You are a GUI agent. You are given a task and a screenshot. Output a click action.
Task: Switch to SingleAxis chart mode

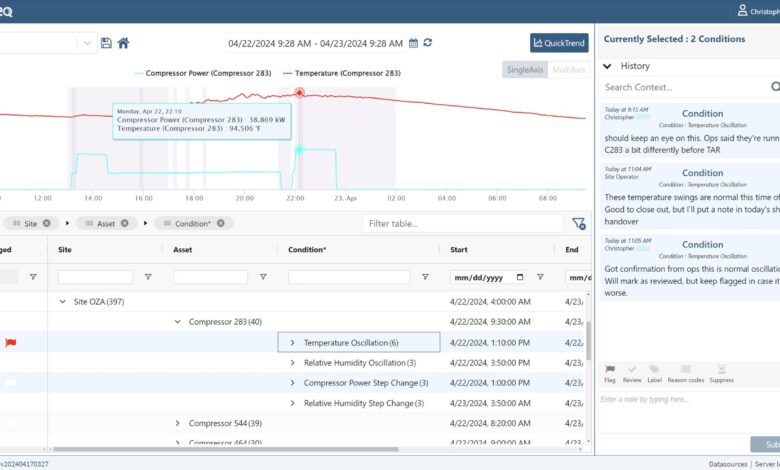pos(525,70)
